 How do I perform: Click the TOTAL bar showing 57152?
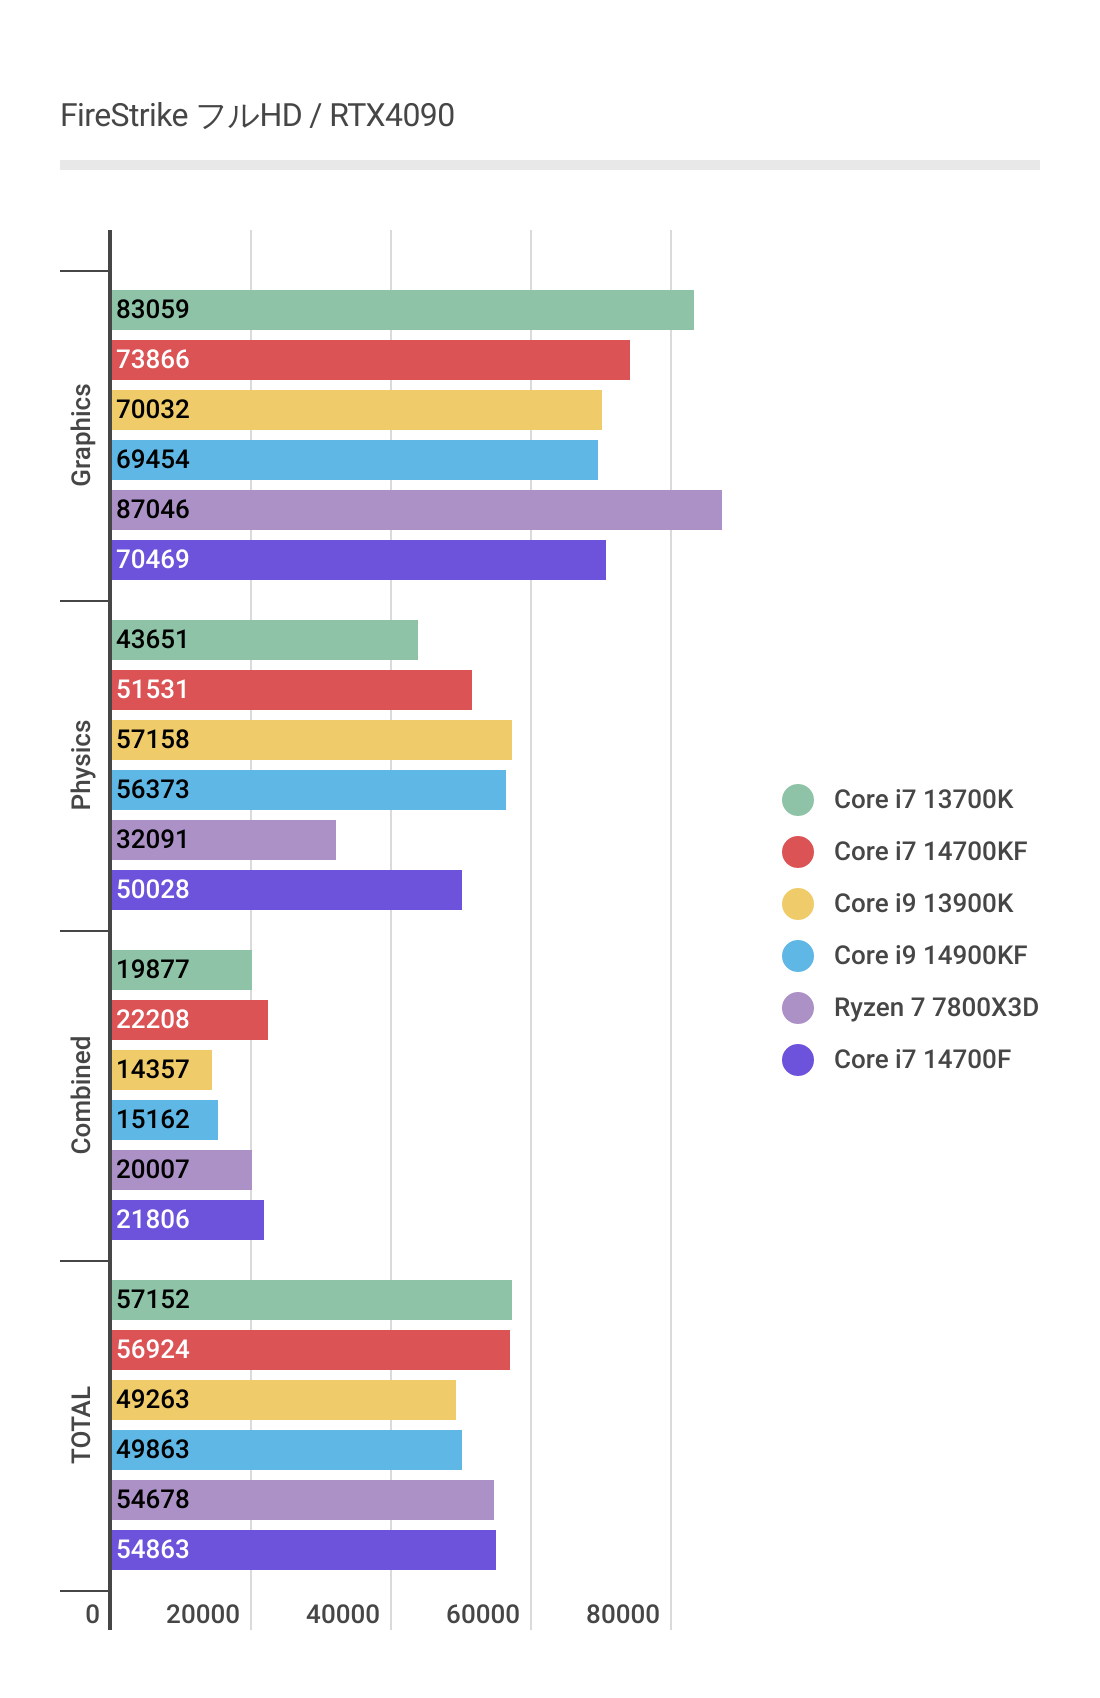click(x=311, y=1300)
